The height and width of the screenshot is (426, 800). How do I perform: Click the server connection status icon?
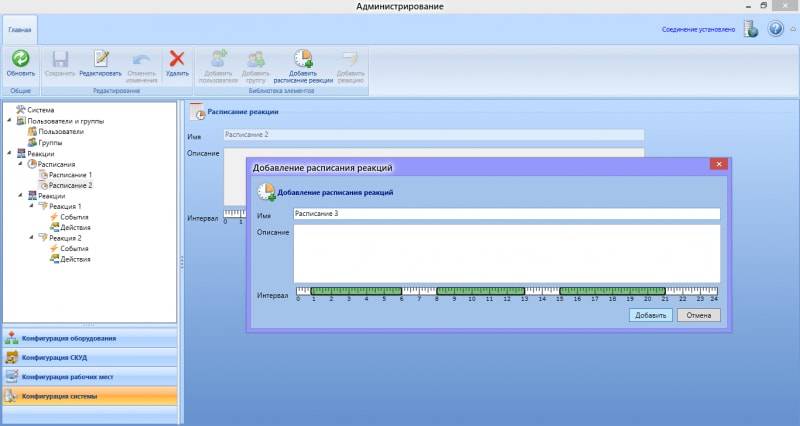point(750,29)
